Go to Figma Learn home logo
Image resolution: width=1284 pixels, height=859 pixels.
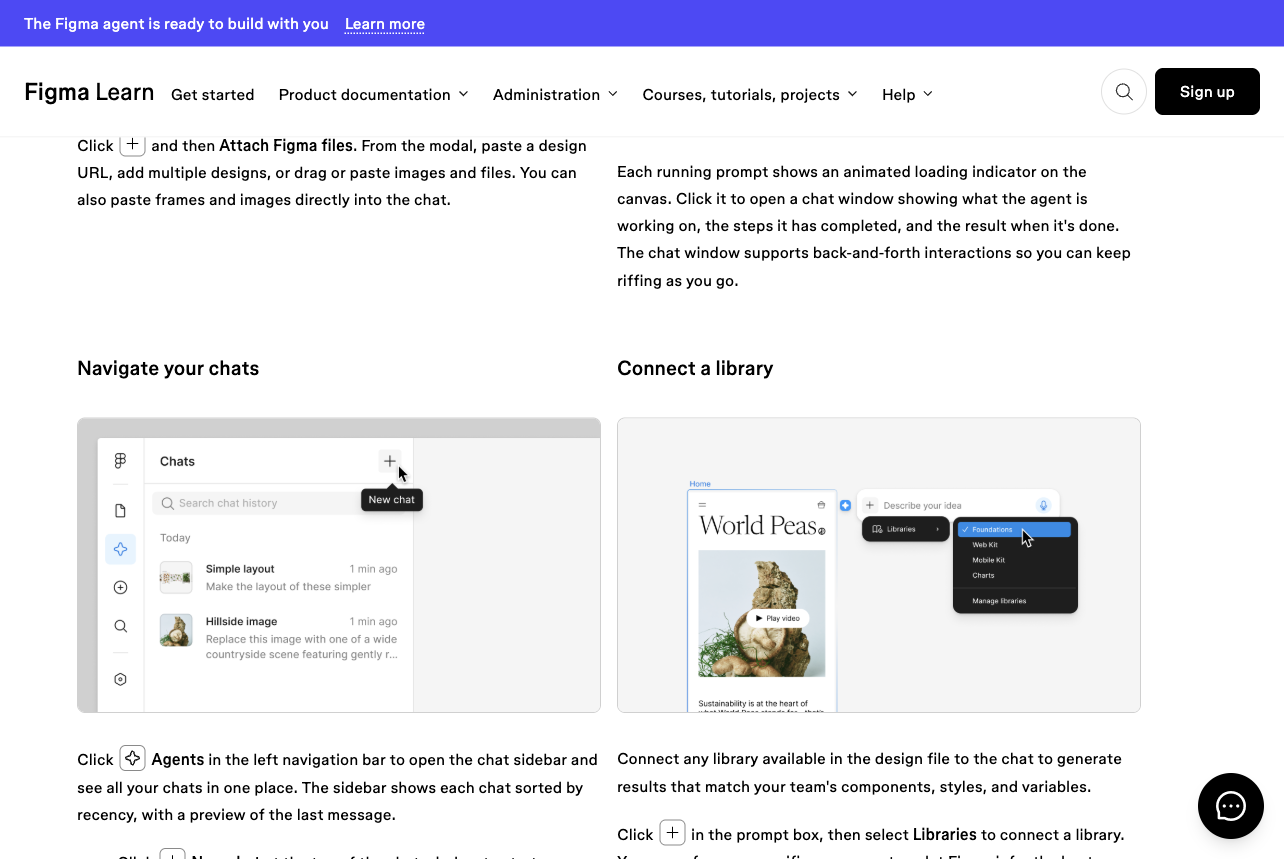point(89,93)
